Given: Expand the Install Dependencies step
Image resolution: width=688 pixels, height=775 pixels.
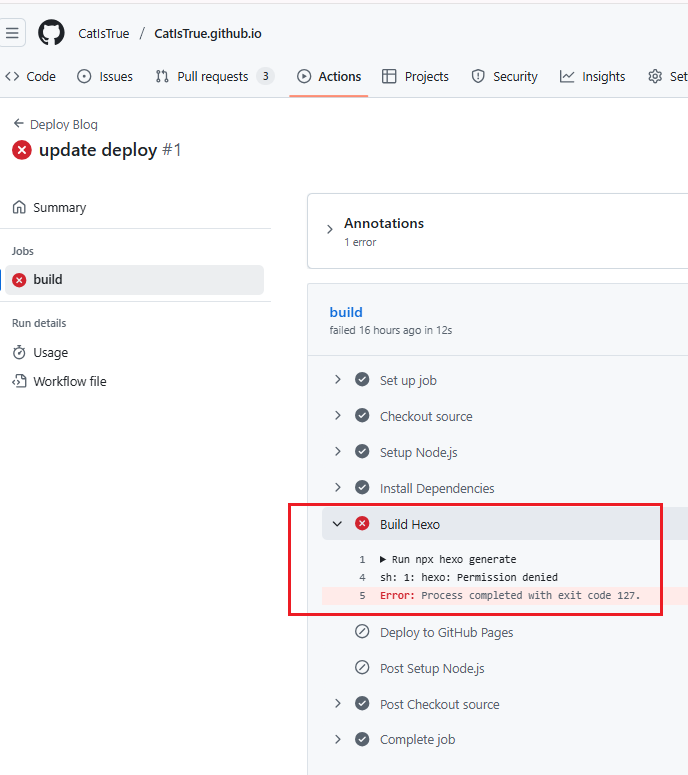Looking at the screenshot, I should (338, 488).
